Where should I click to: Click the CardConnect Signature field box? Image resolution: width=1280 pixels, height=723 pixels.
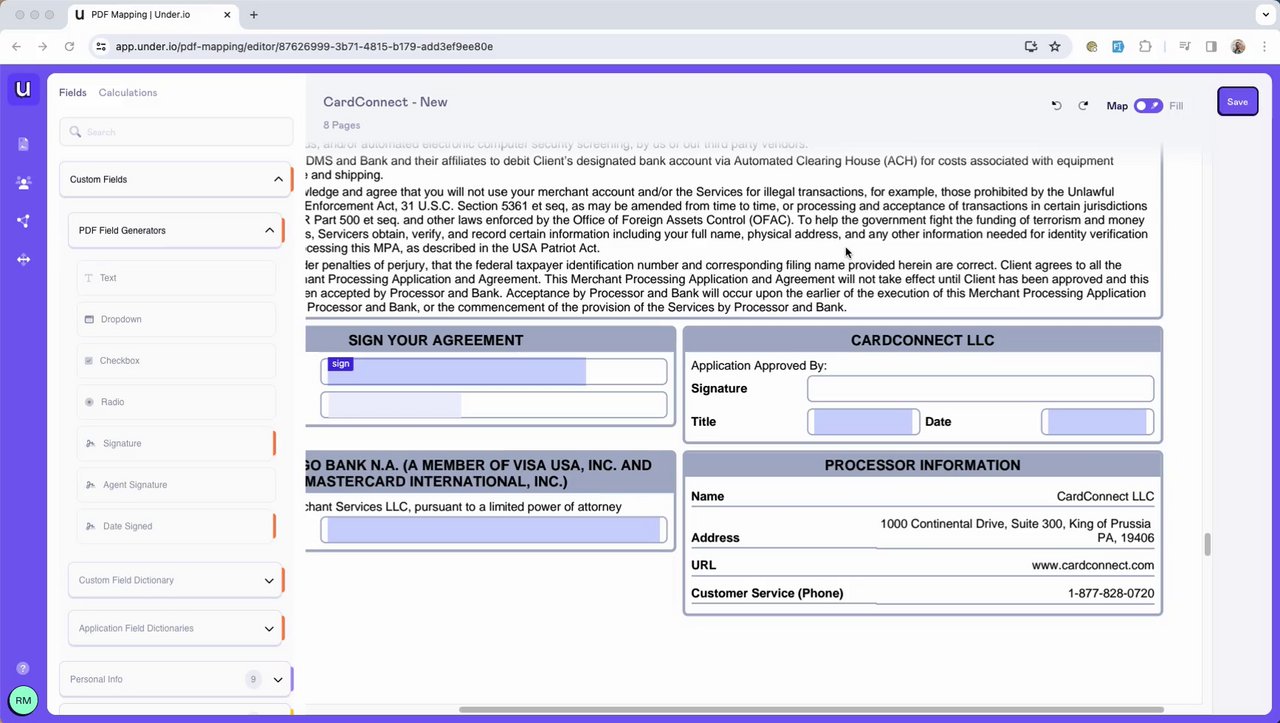980,388
